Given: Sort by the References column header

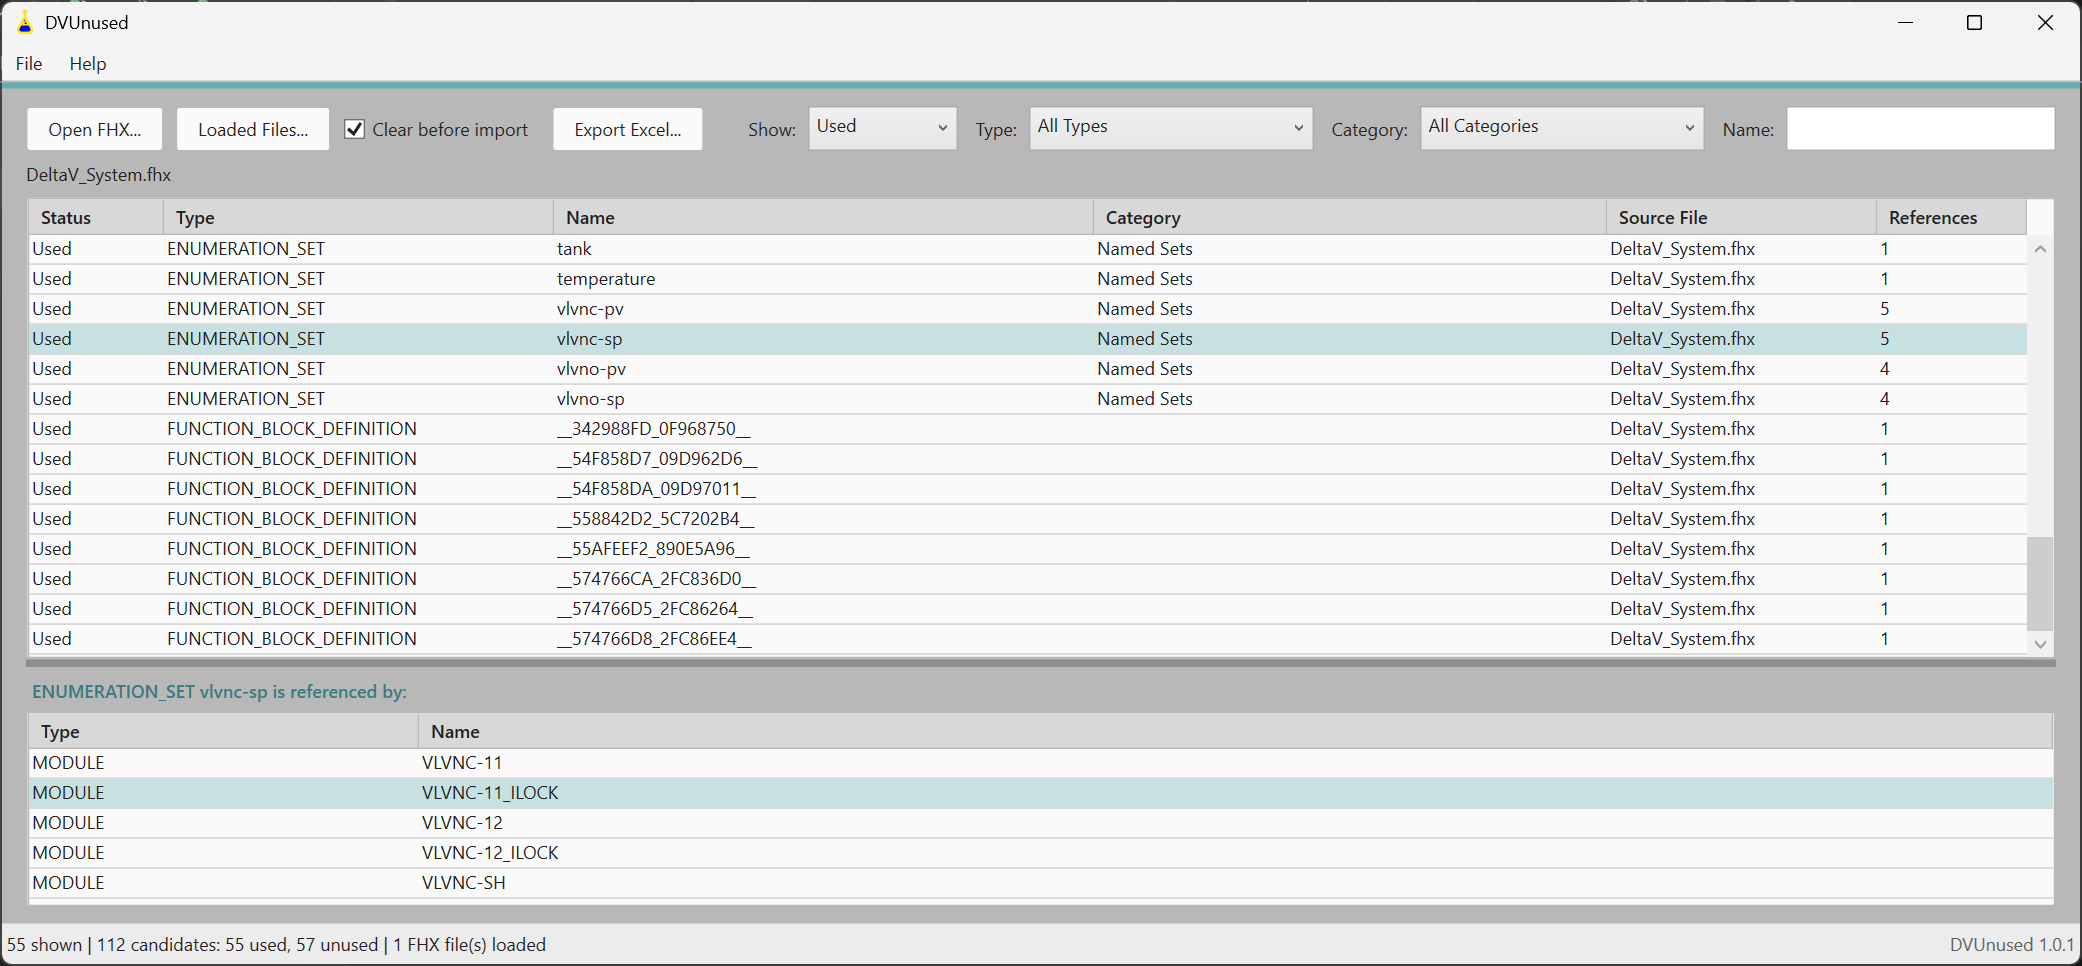Looking at the screenshot, I should [x=1951, y=217].
